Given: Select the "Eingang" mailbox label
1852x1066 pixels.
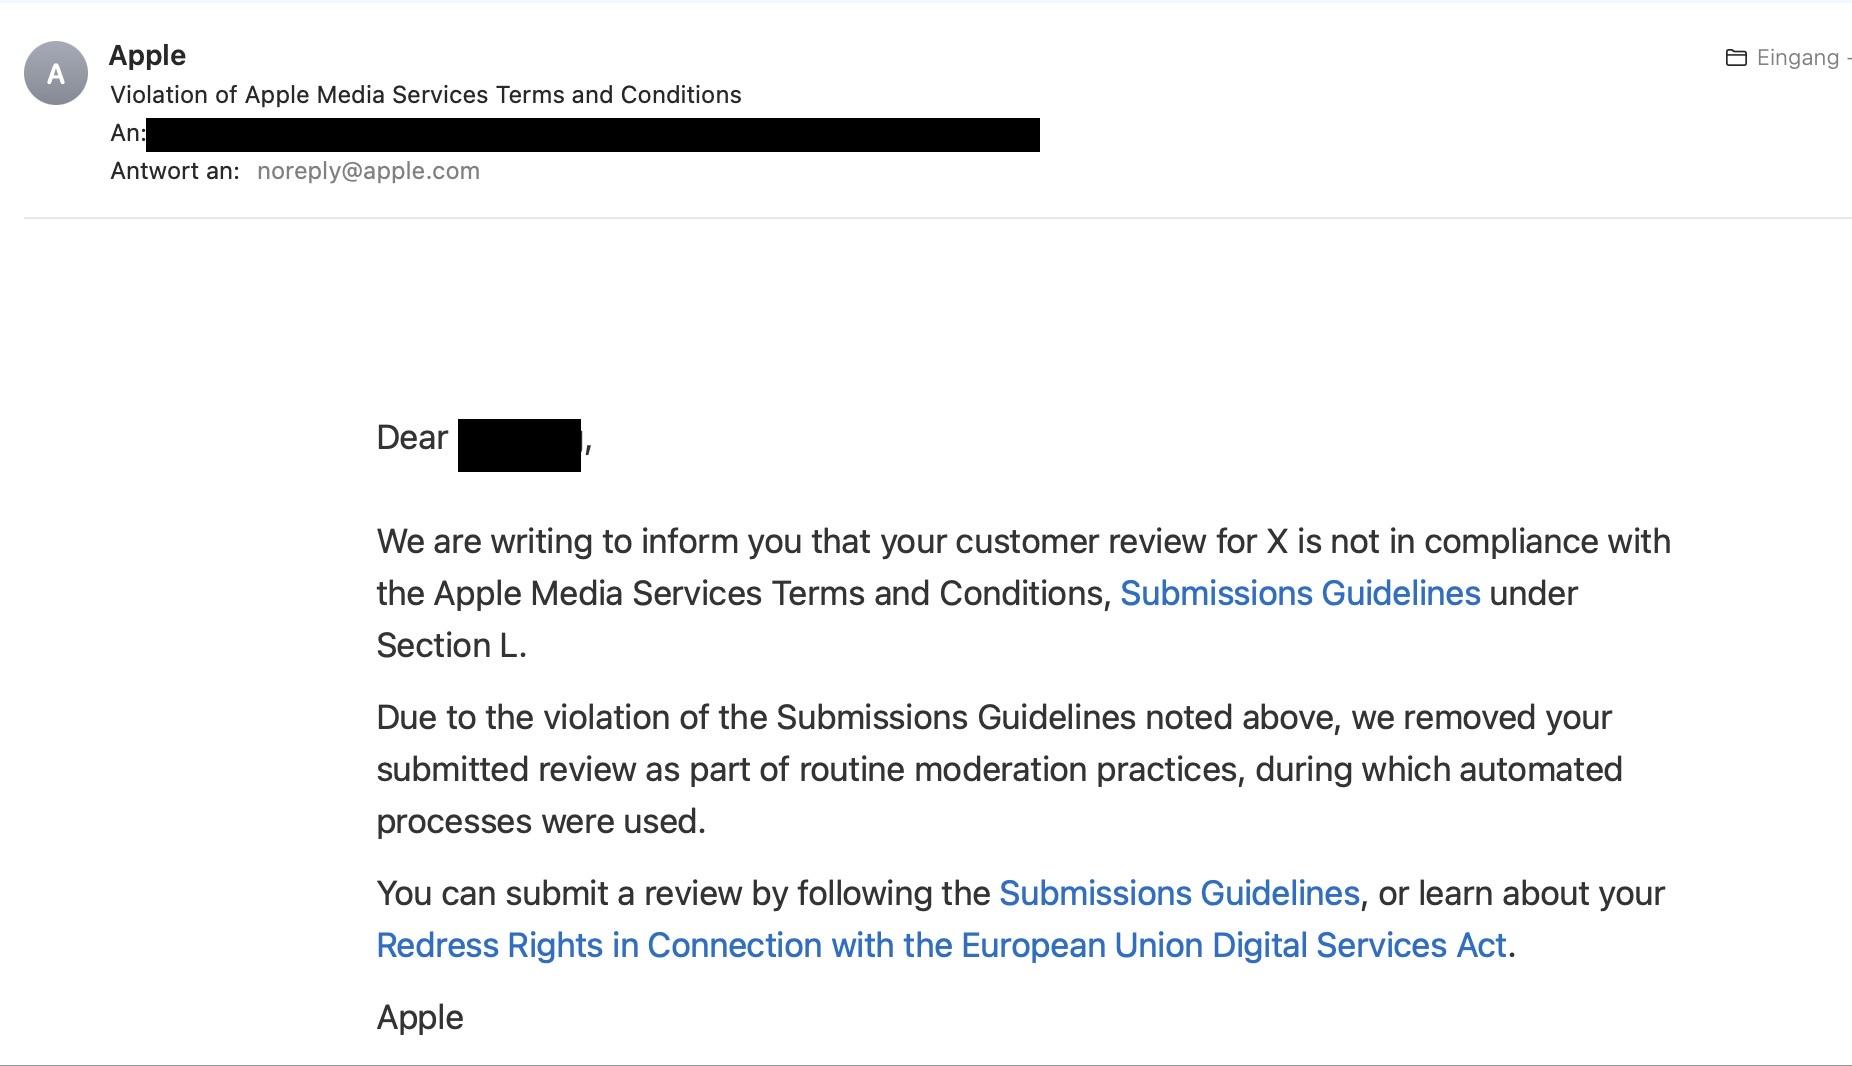Looking at the screenshot, I should pos(1797,58).
